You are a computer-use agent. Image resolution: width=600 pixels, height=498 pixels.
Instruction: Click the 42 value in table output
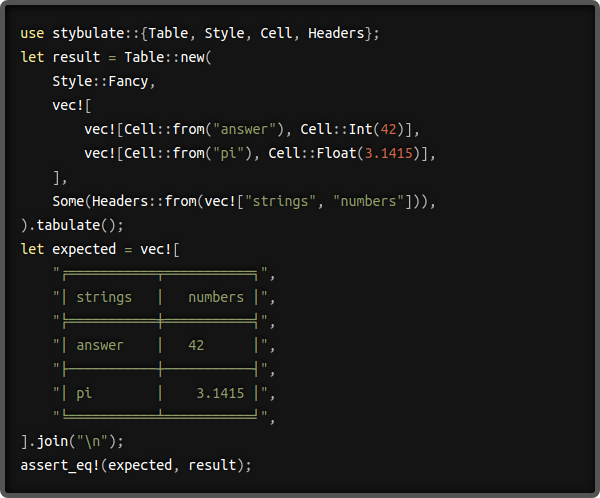196,345
